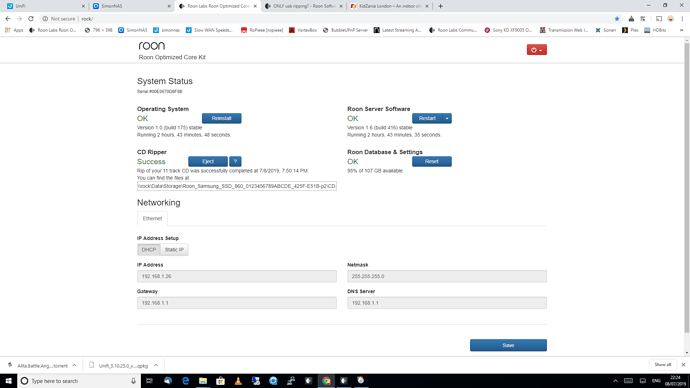Click the CD Ripper help question mark
The image size is (690, 388).
tap(235, 161)
